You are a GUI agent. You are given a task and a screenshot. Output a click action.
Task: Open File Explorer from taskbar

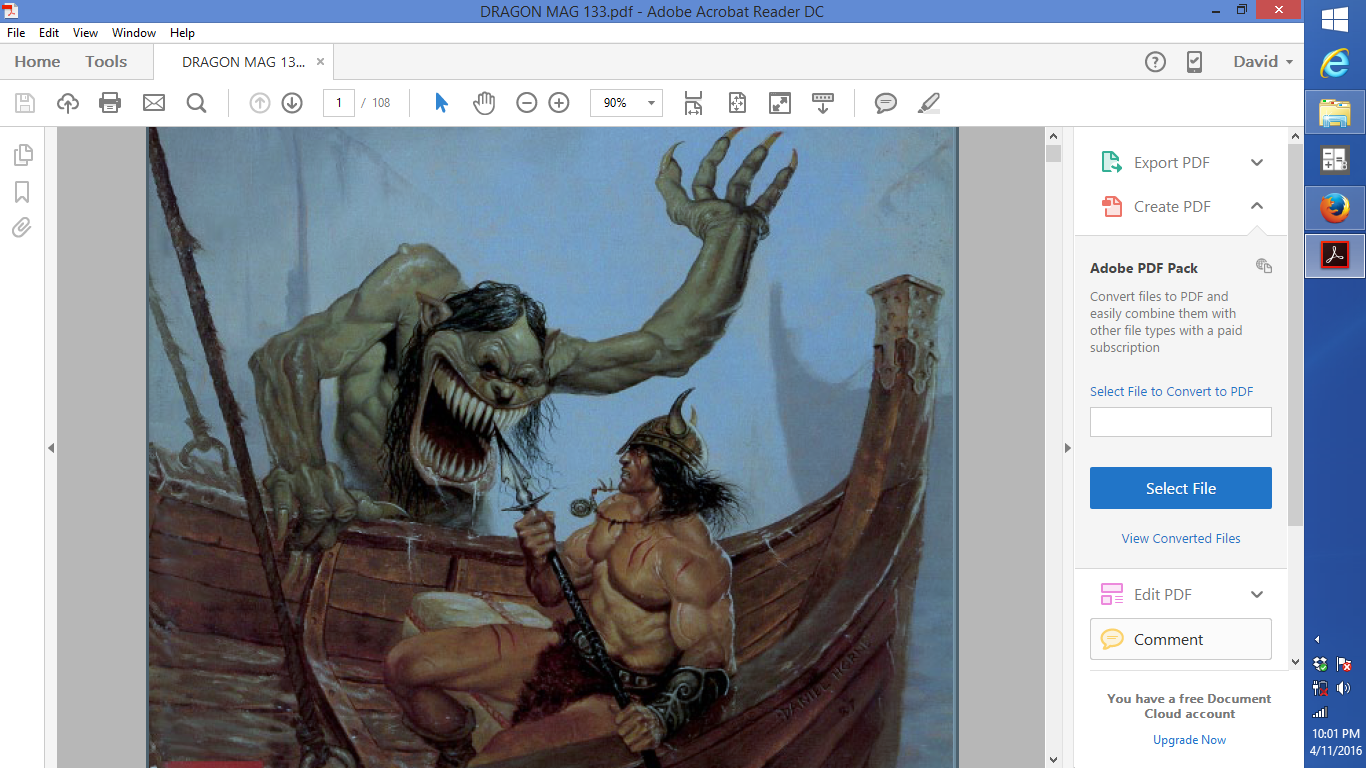click(x=1335, y=112)
